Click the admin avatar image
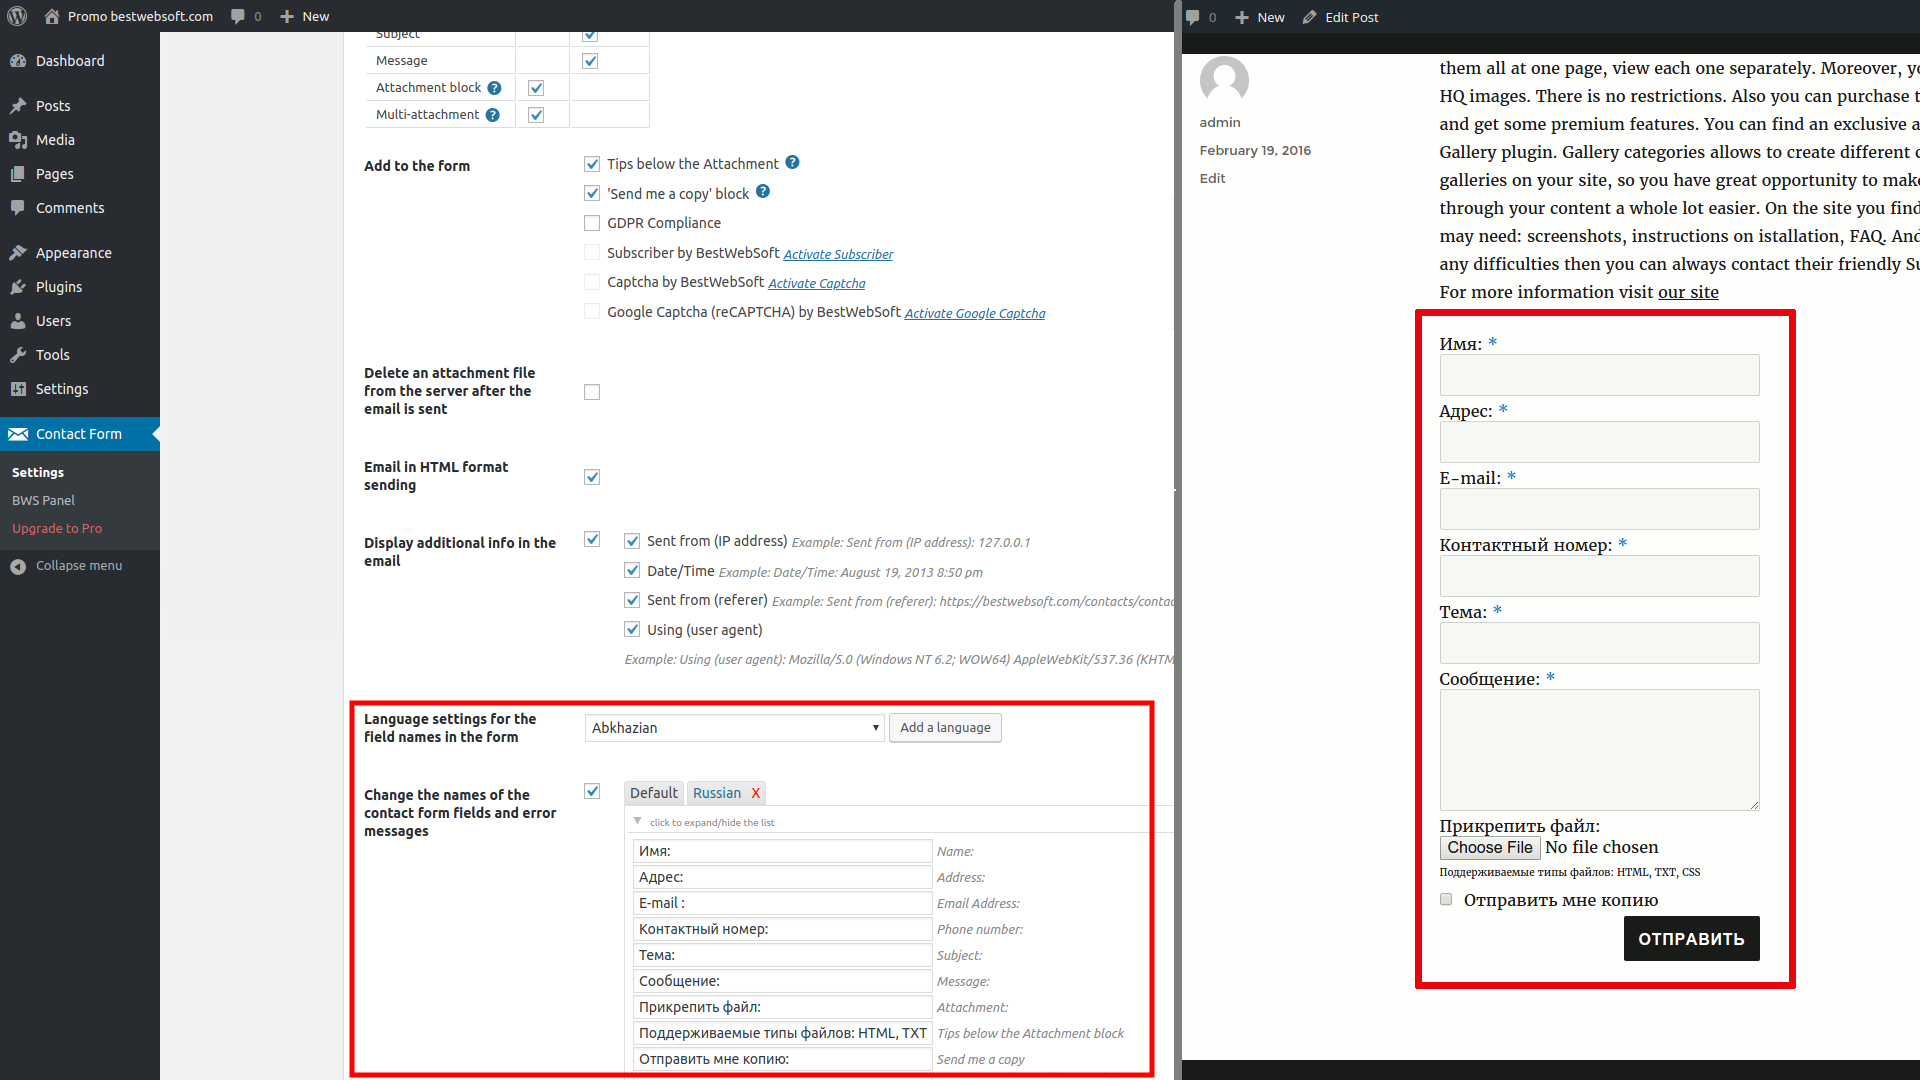The width and height of the screenshot is (1920, 1080). (1224, 80)
